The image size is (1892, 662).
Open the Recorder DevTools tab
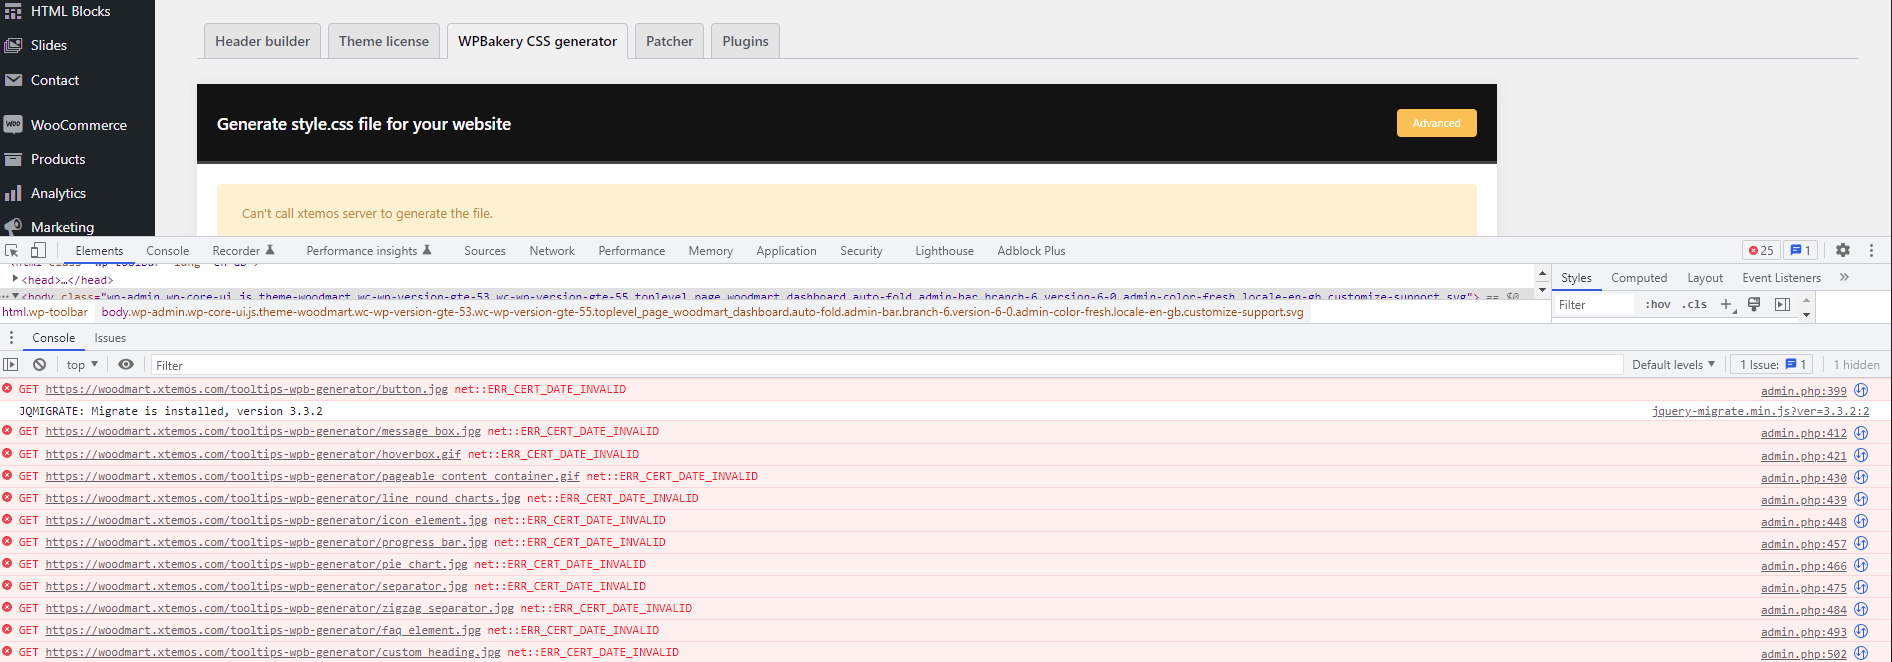pyautogui.click(x=243, y=250)
